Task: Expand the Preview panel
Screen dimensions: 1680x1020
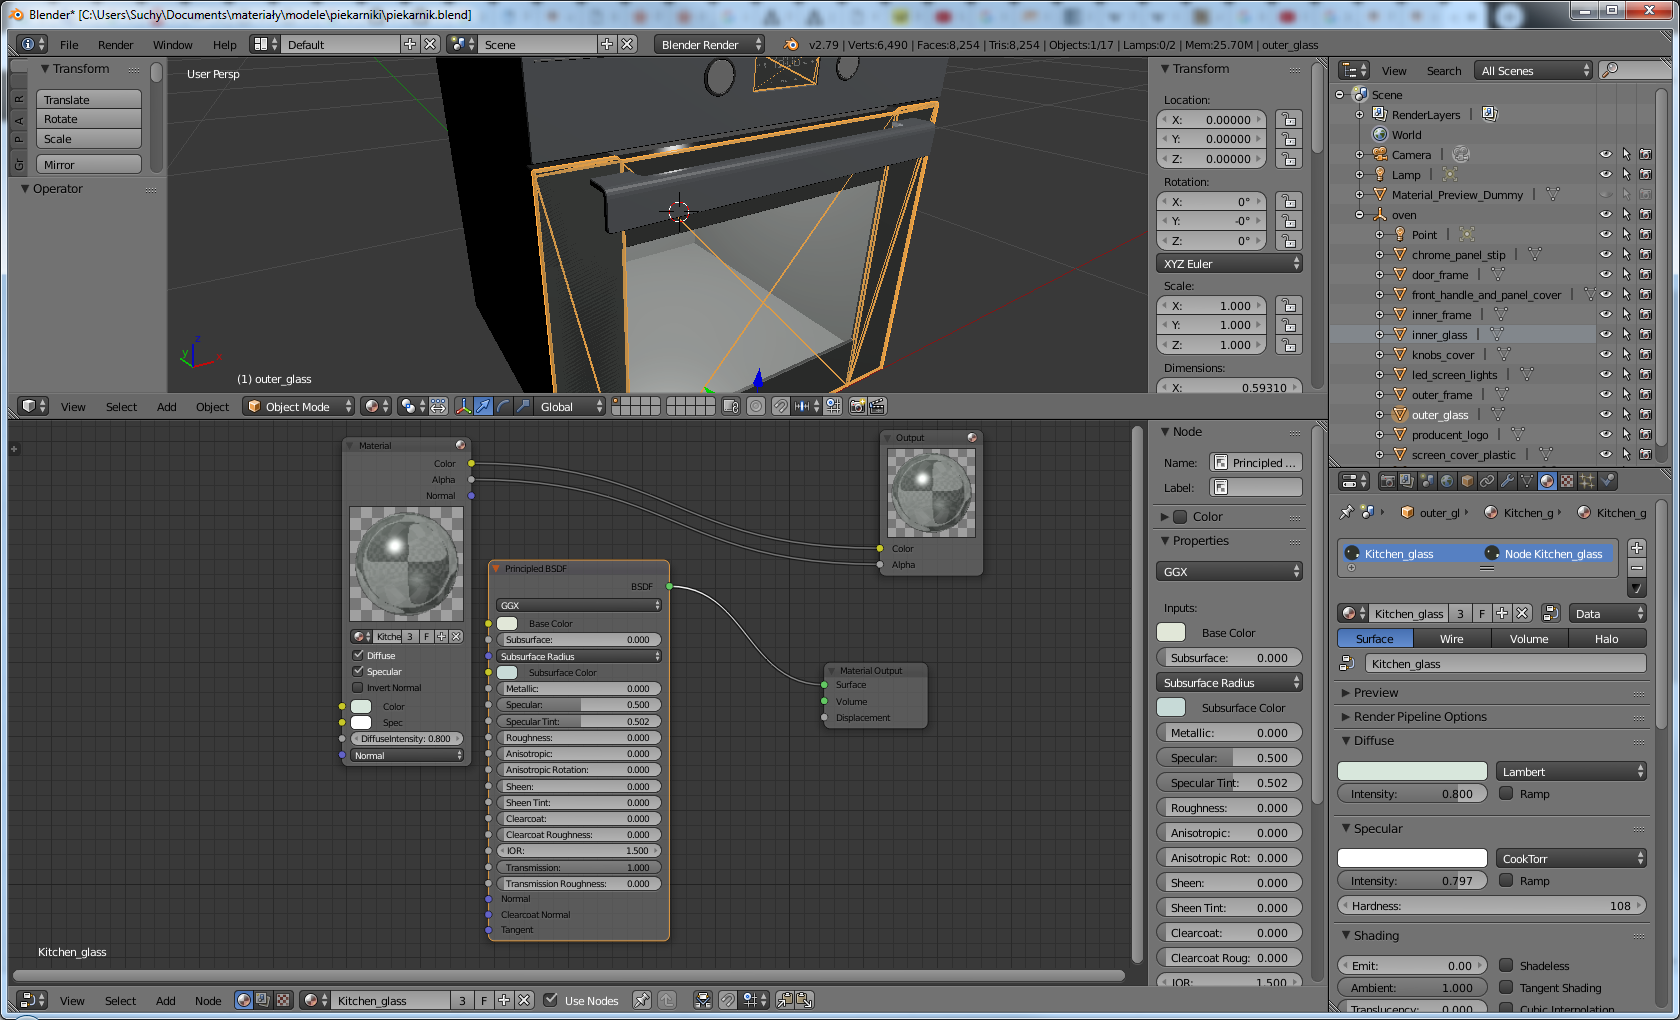Action: pos(1376,693)
